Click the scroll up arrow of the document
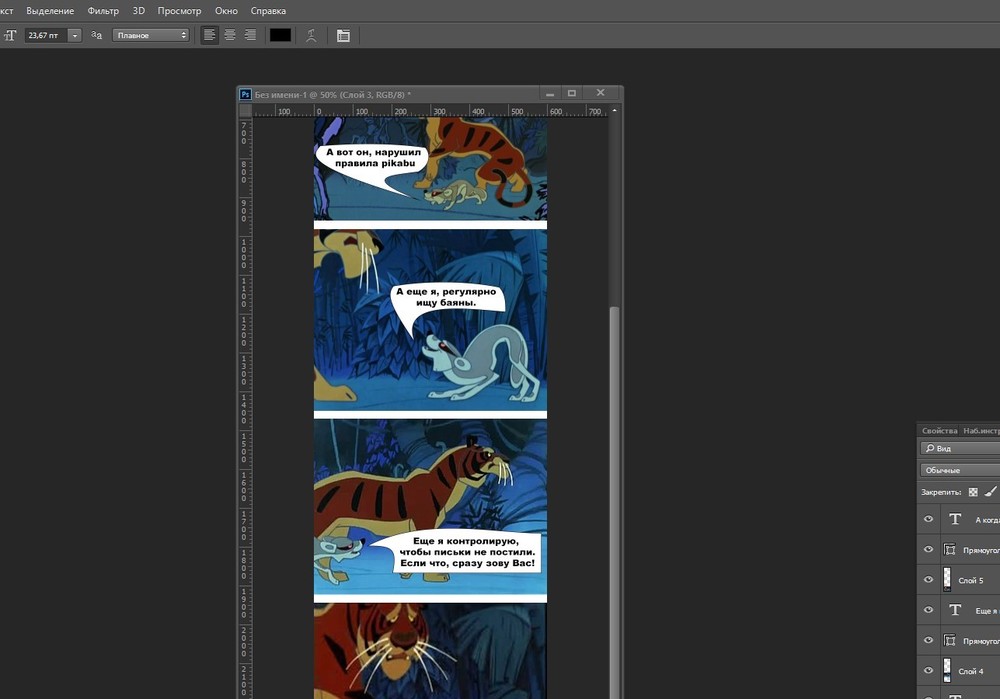The height and width of the screenshot is (699, 1000). point(614,111)
